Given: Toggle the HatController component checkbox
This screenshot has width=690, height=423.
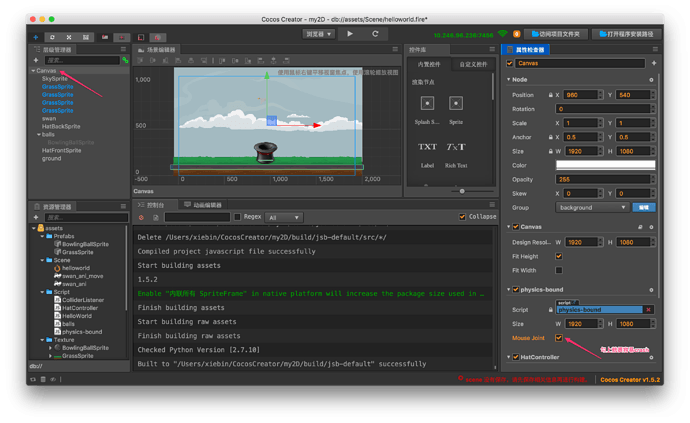Looking at the screenshot, I should coord(516,357).
